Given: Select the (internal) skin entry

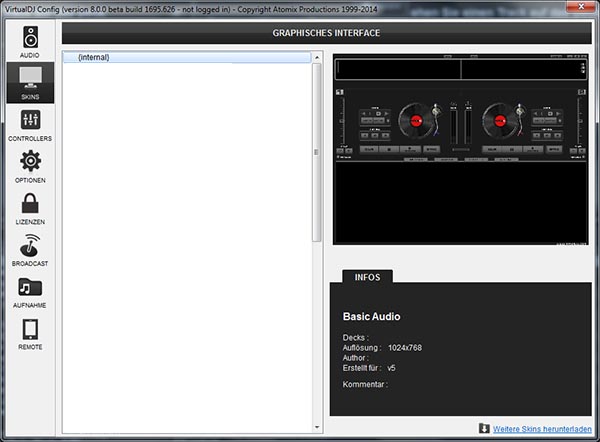Looking at the screenshot, I should coord(187,57).
